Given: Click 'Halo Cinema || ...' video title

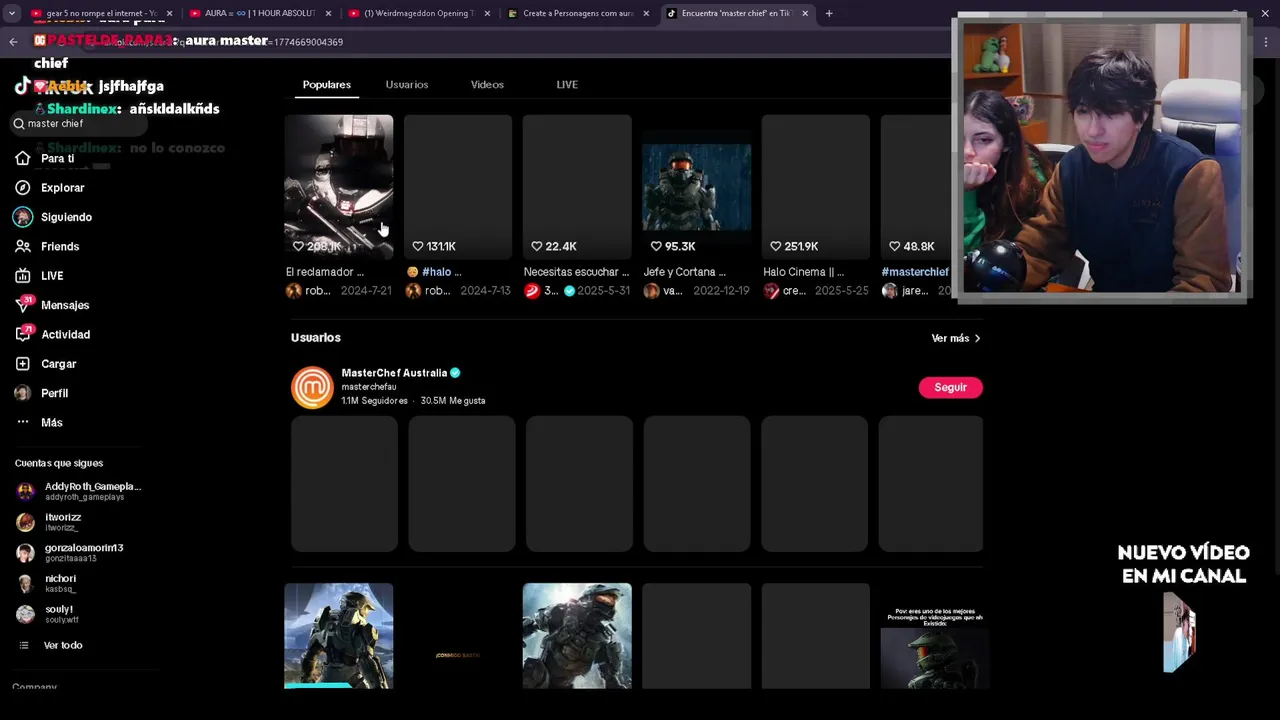Looking at the screenshot, I should [x=804, y=272].
